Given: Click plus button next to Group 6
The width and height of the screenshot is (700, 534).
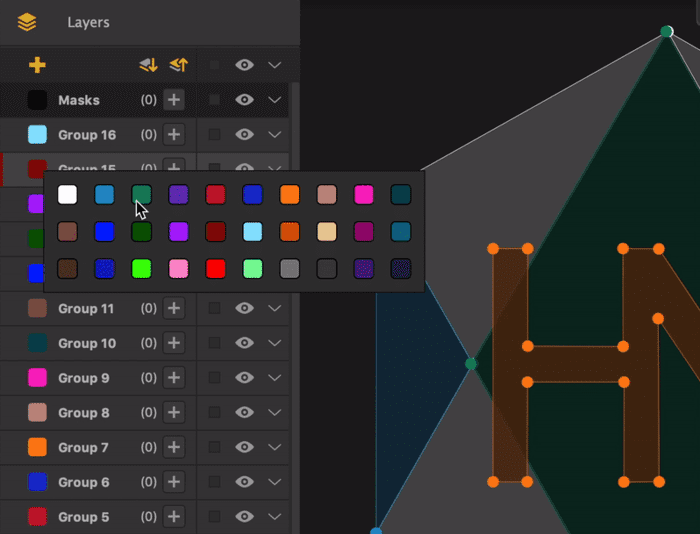Looking at the screenshot, I should pyautogui.click(x=174, y=482).
